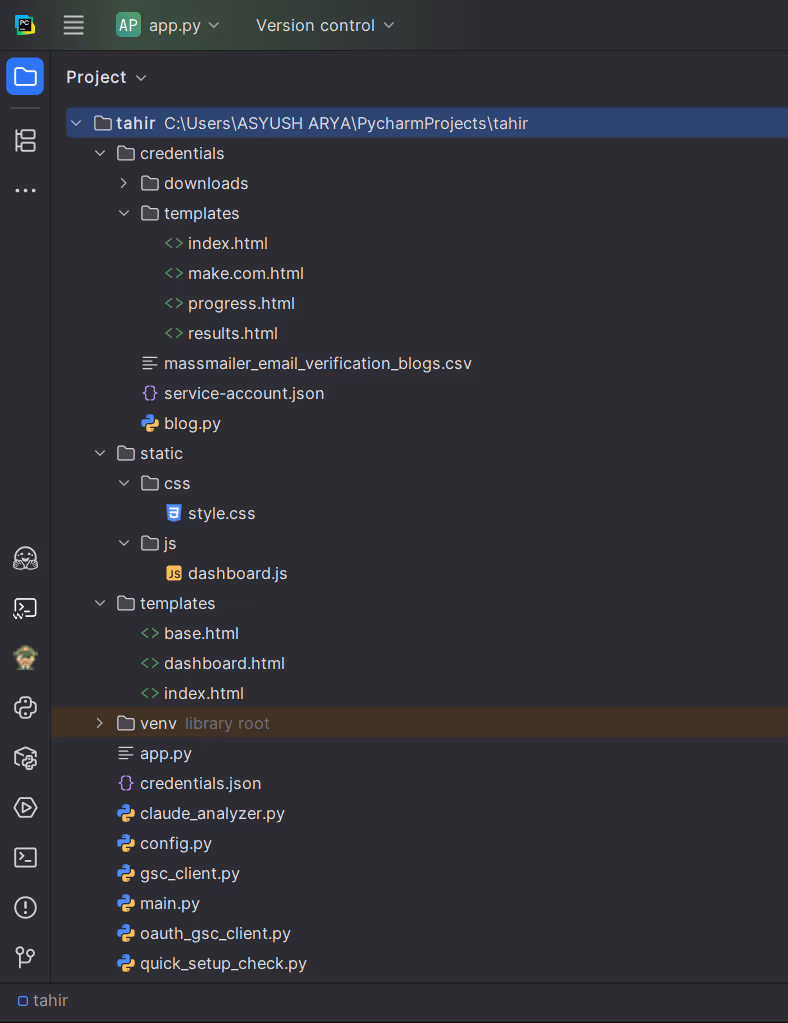The image size is (788, 1023).
Task: Open the Terminal tool window
Action: pos(25,857)
